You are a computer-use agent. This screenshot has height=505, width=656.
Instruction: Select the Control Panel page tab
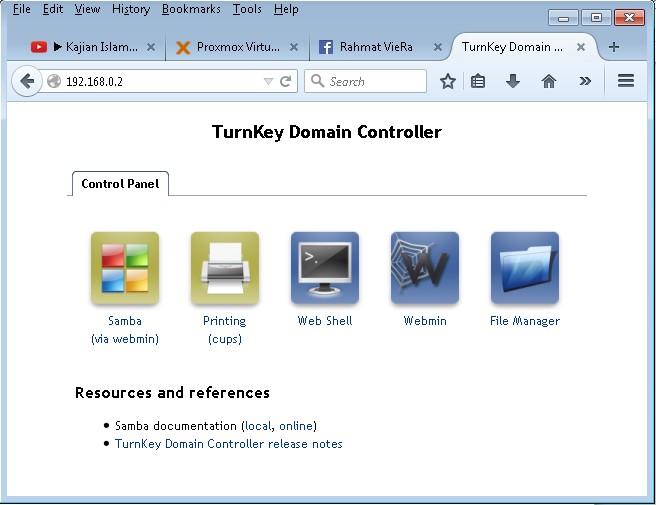[120, 184]
